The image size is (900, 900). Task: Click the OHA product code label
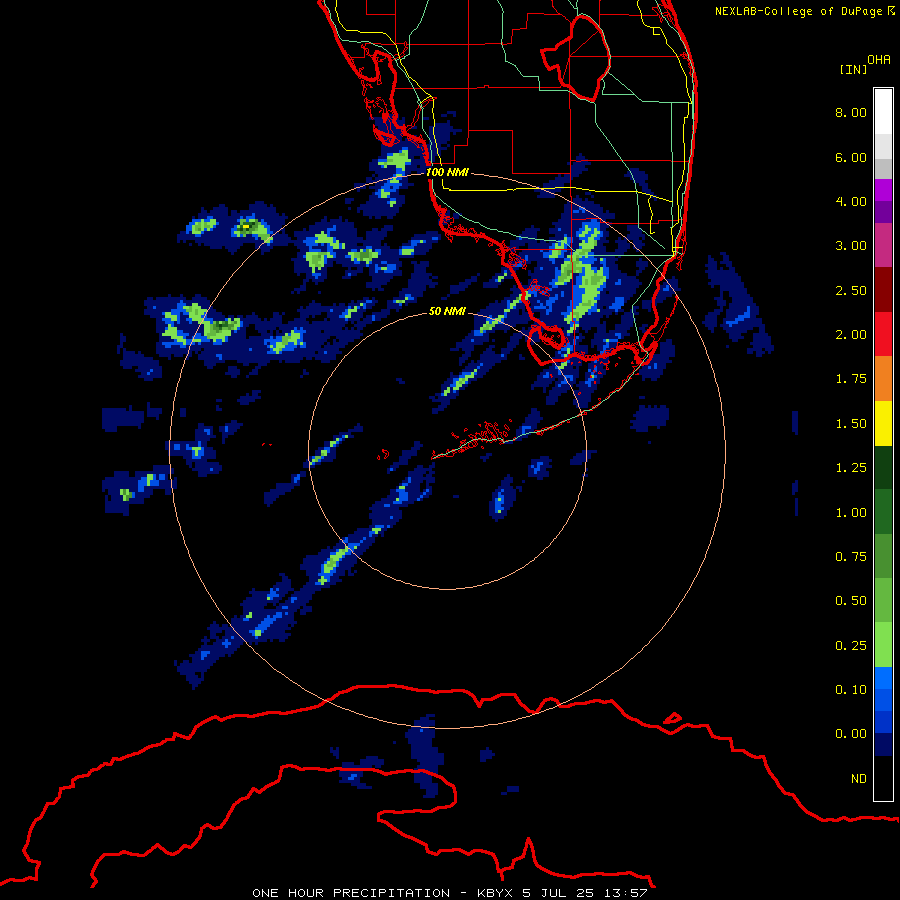point(879,60)
